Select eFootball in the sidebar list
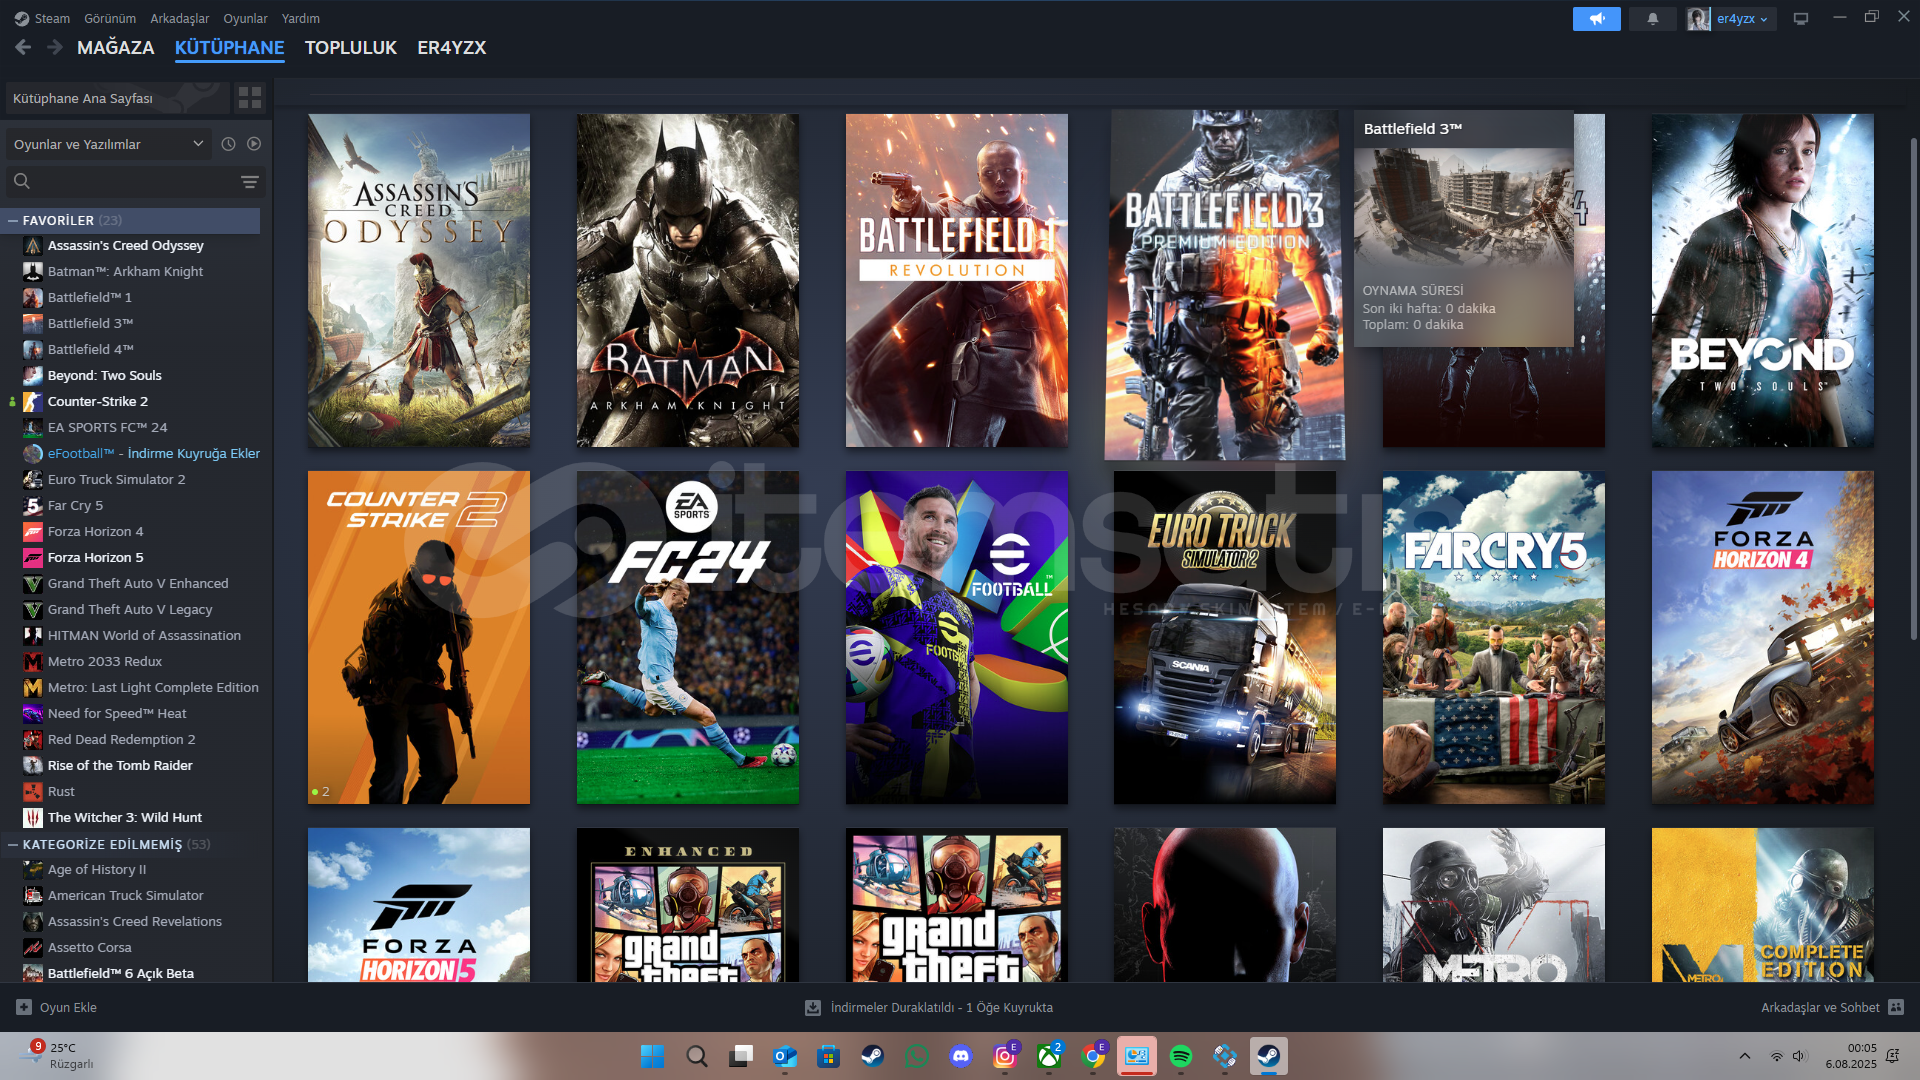This screenshot has height=1080, width=1920. (140, 454)
